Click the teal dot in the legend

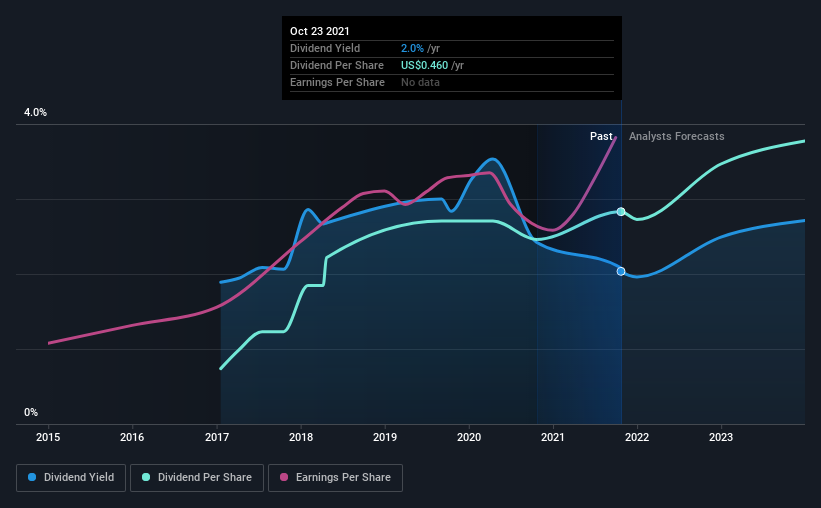(148, 478)
